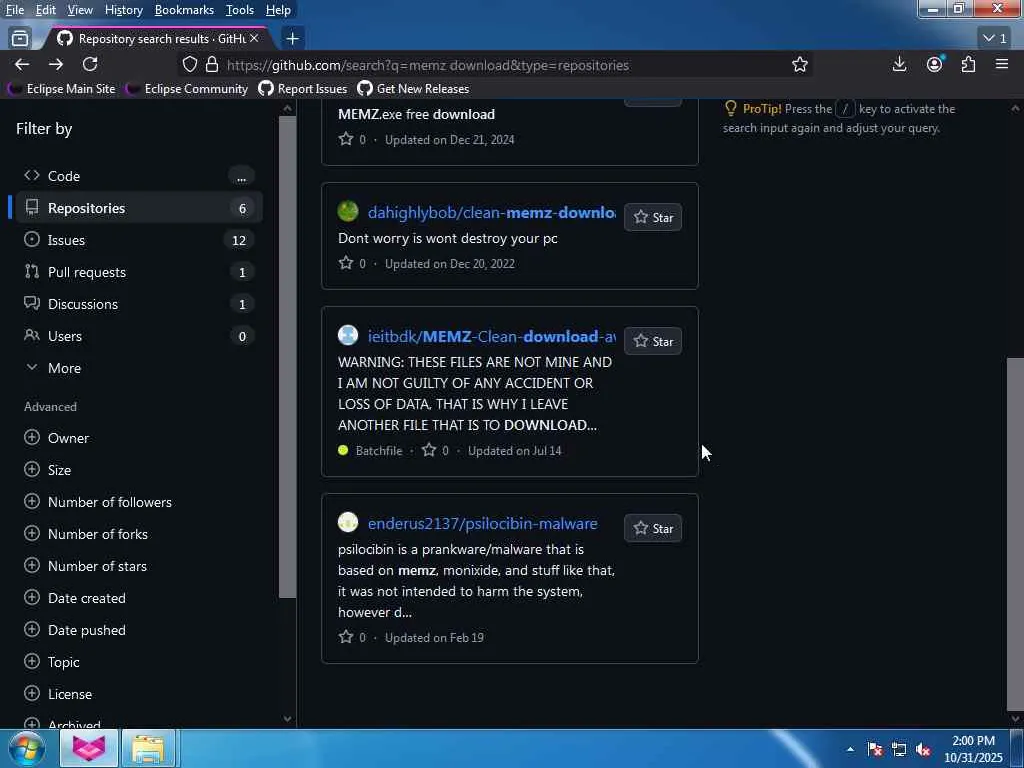Filter results by Users
The height and width of the screenshot is (768, 1024).
[x=138, y=336]
